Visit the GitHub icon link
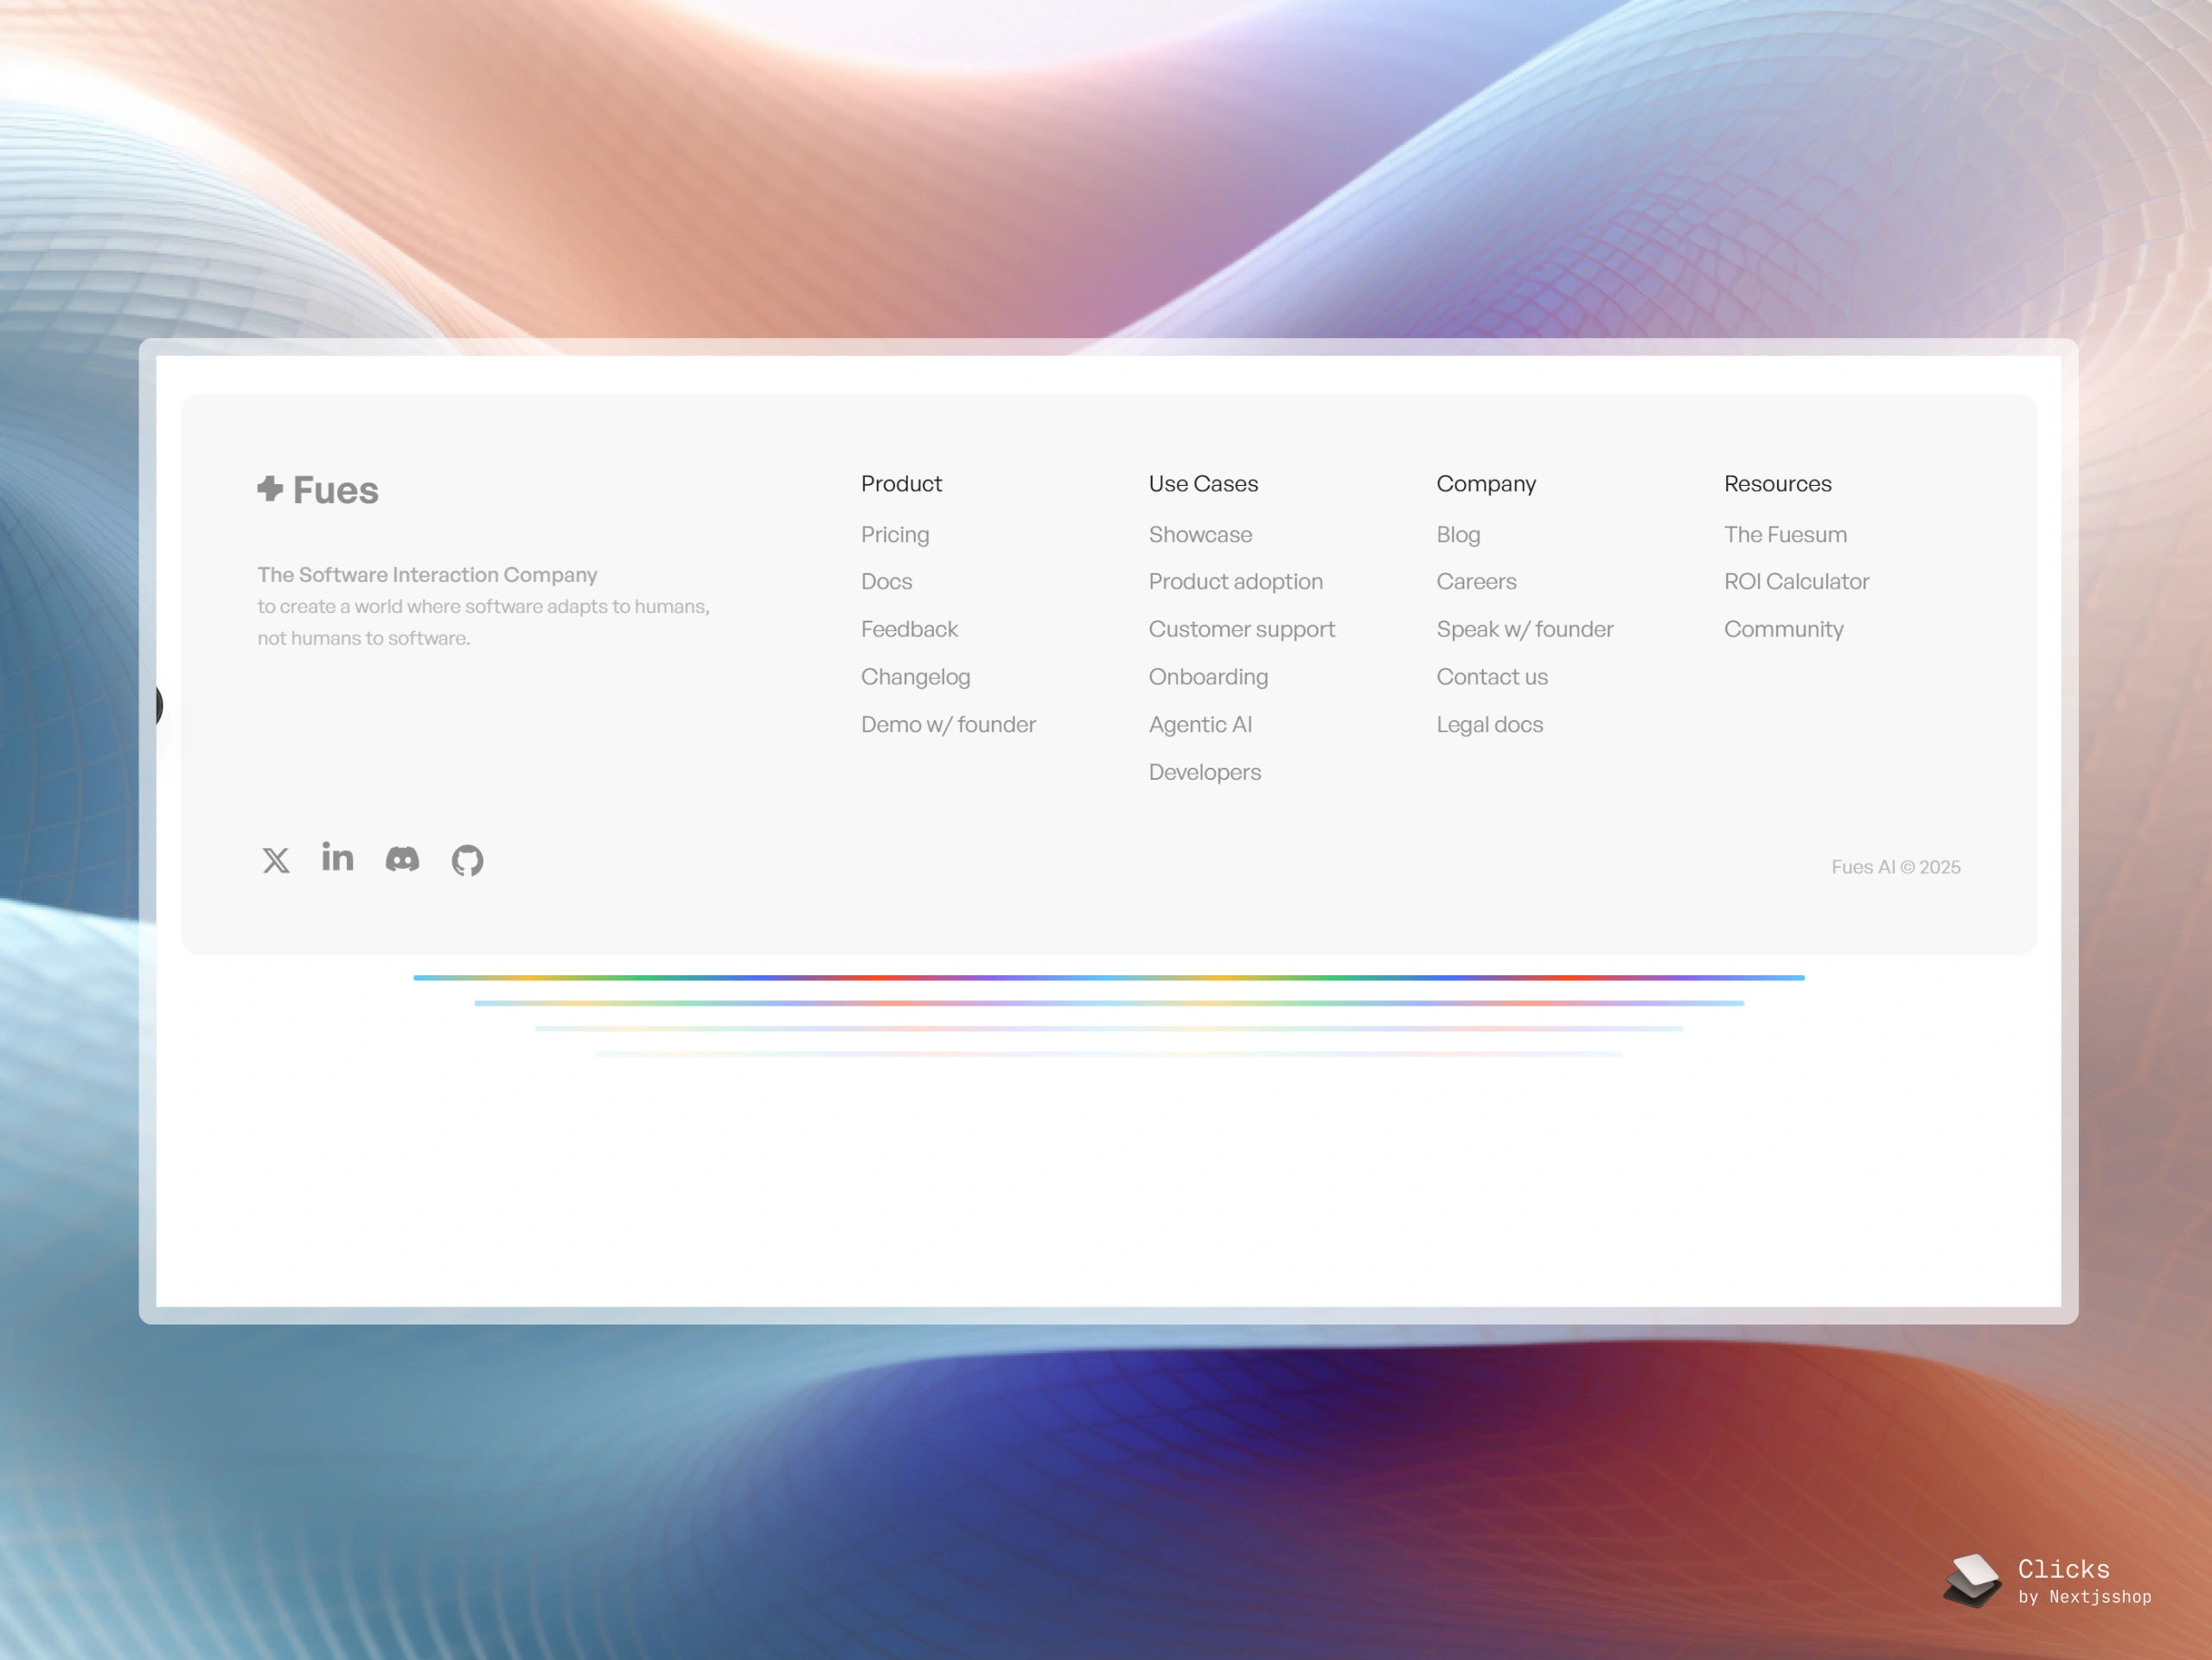Viewport: 2212px width, 1660px height. tap(467, 860)
